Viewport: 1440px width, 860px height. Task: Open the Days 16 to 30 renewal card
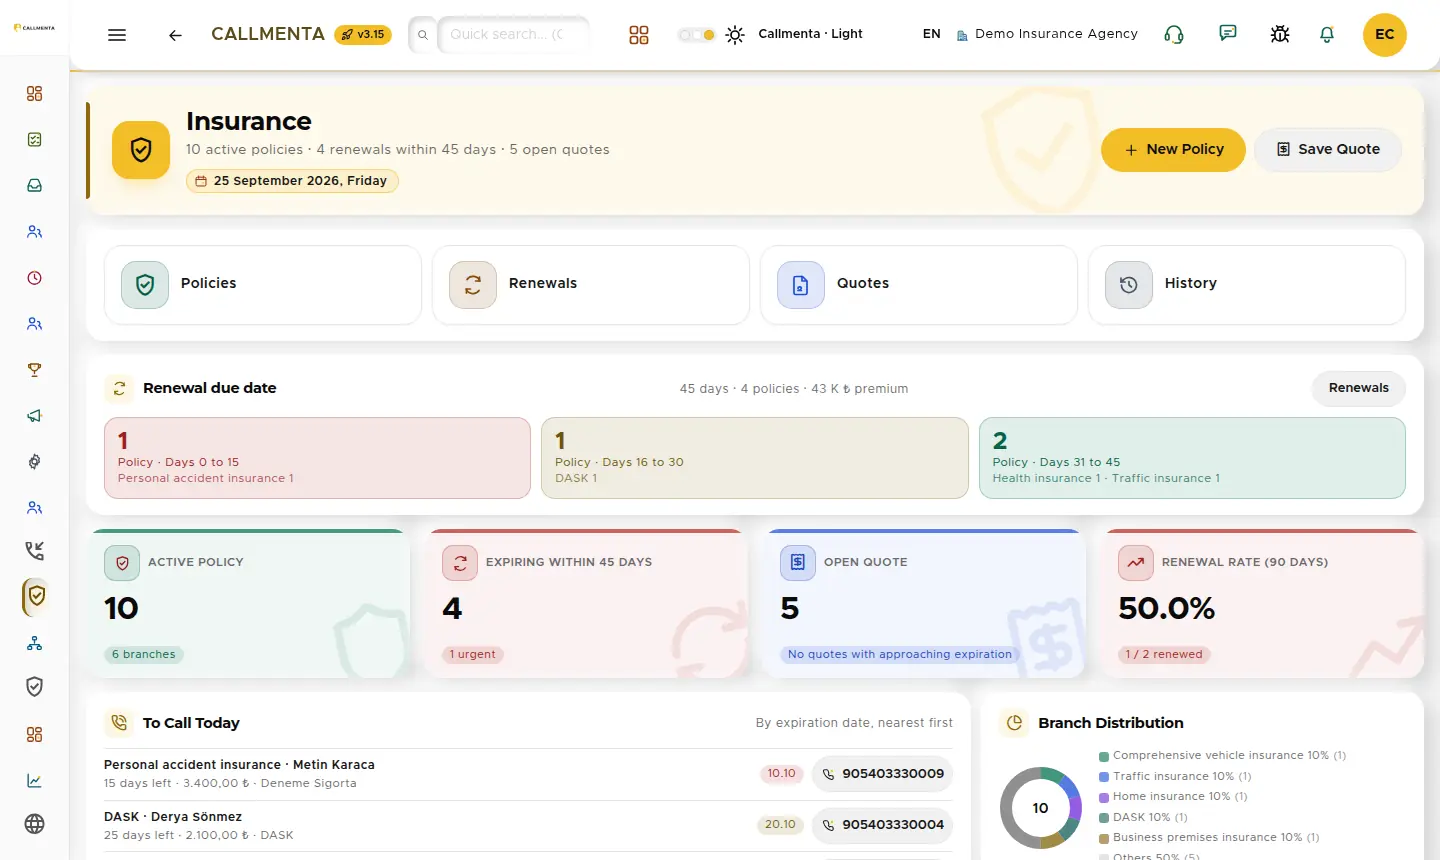[x=755, y=459]
